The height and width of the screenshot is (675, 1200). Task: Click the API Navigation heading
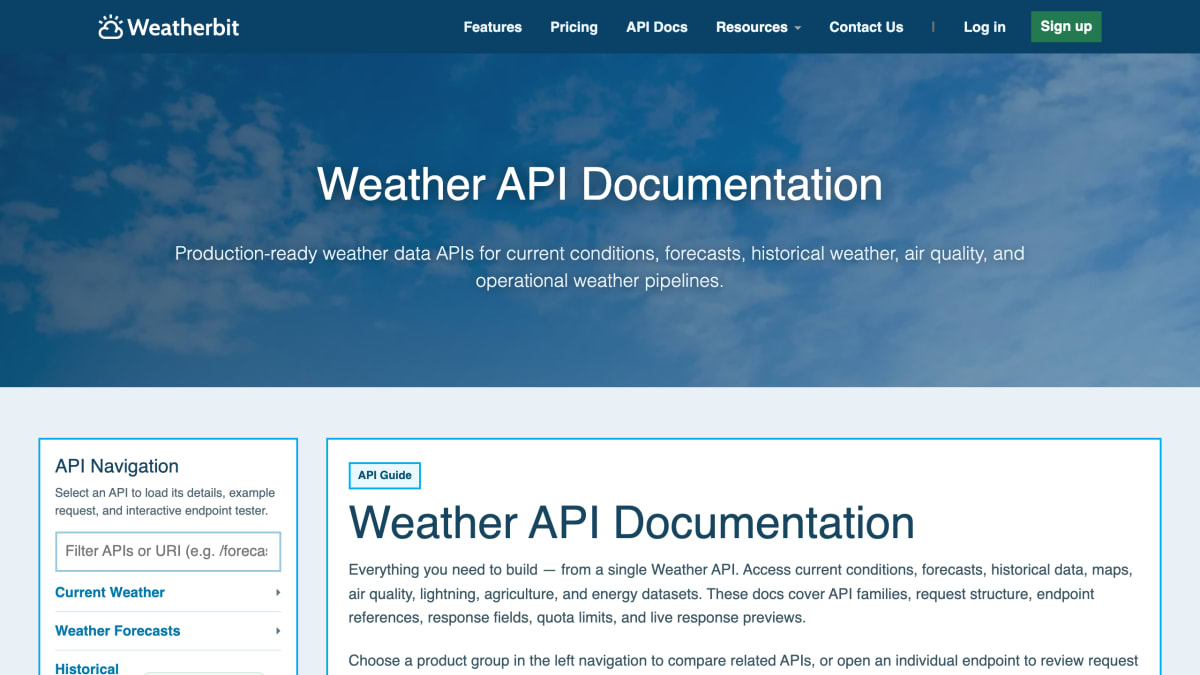pos(117,466)
